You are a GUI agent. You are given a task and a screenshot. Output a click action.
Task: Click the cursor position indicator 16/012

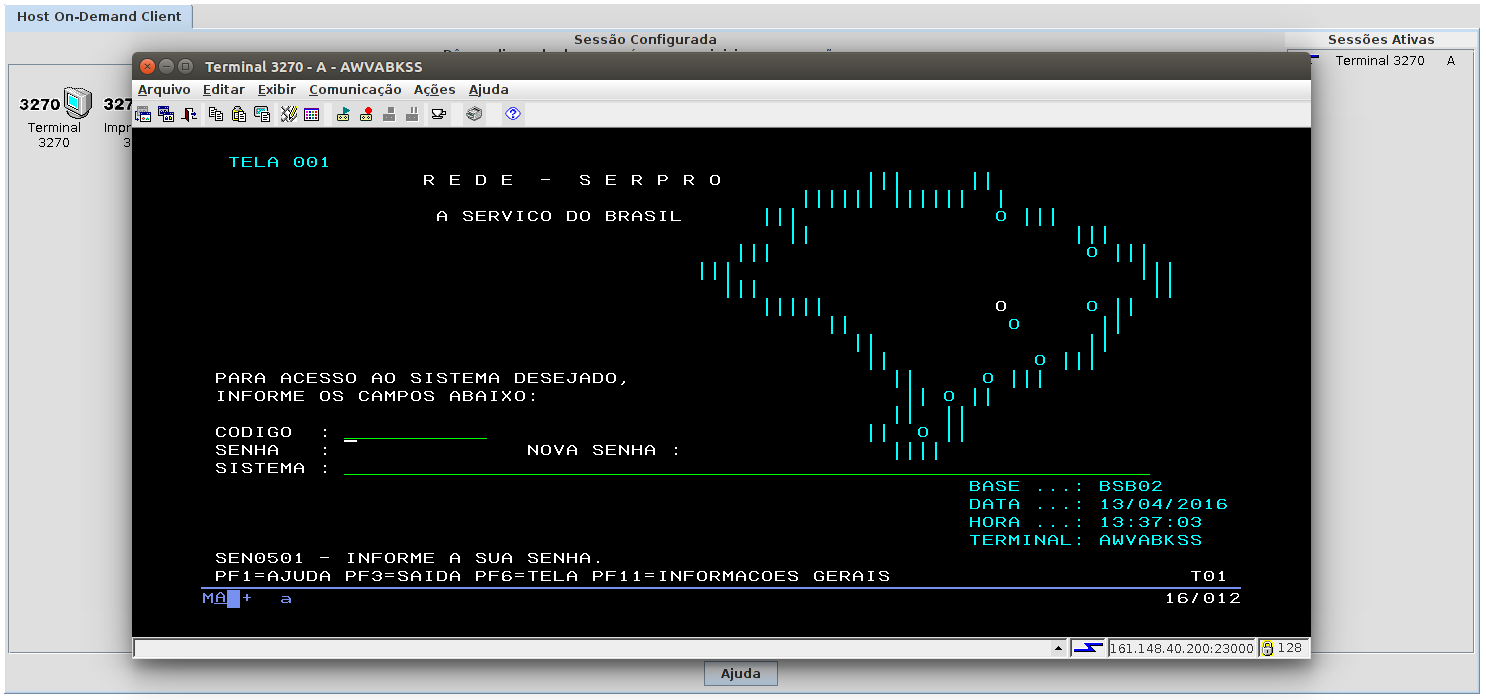[1203, 599]
